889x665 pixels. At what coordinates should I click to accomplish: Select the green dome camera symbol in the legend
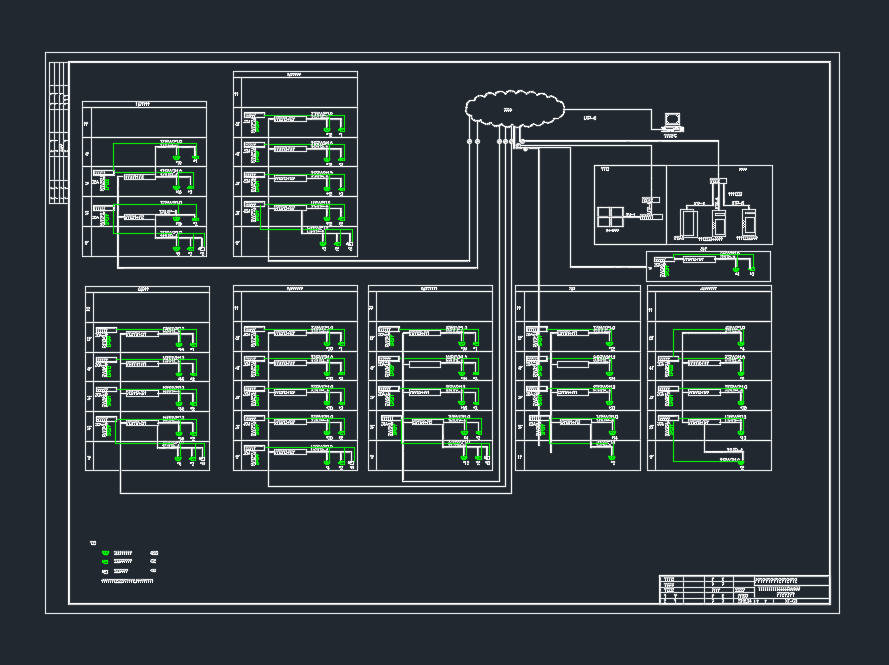pyautogui.click(x=105, y=553)
